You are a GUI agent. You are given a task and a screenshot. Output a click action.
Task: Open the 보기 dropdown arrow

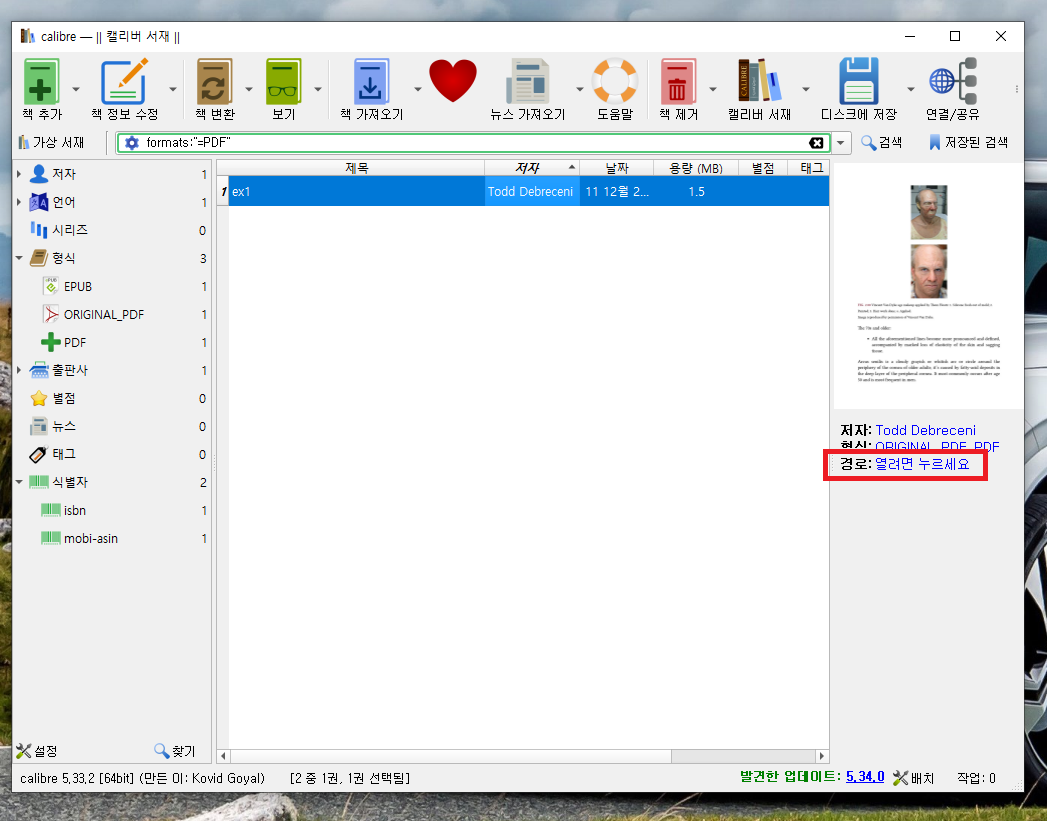318,89
